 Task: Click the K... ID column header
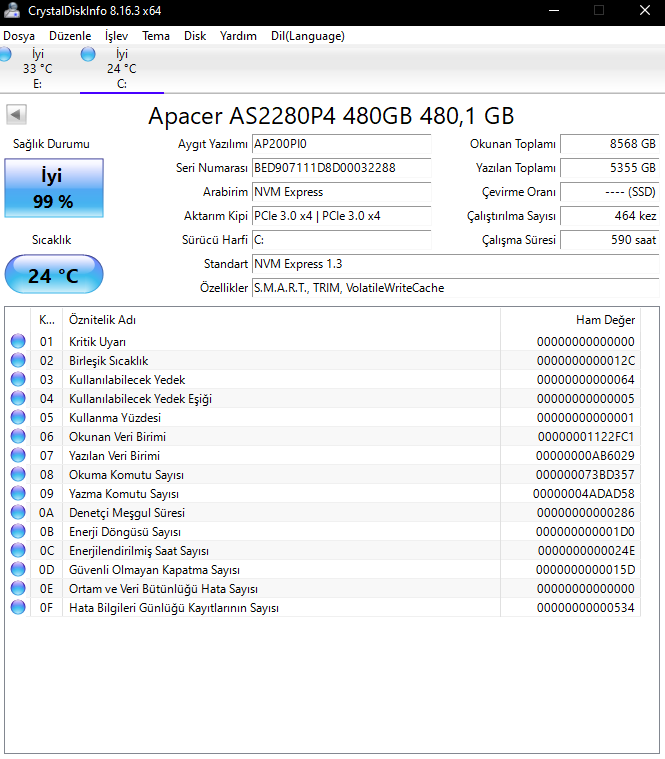pos(46,320)
